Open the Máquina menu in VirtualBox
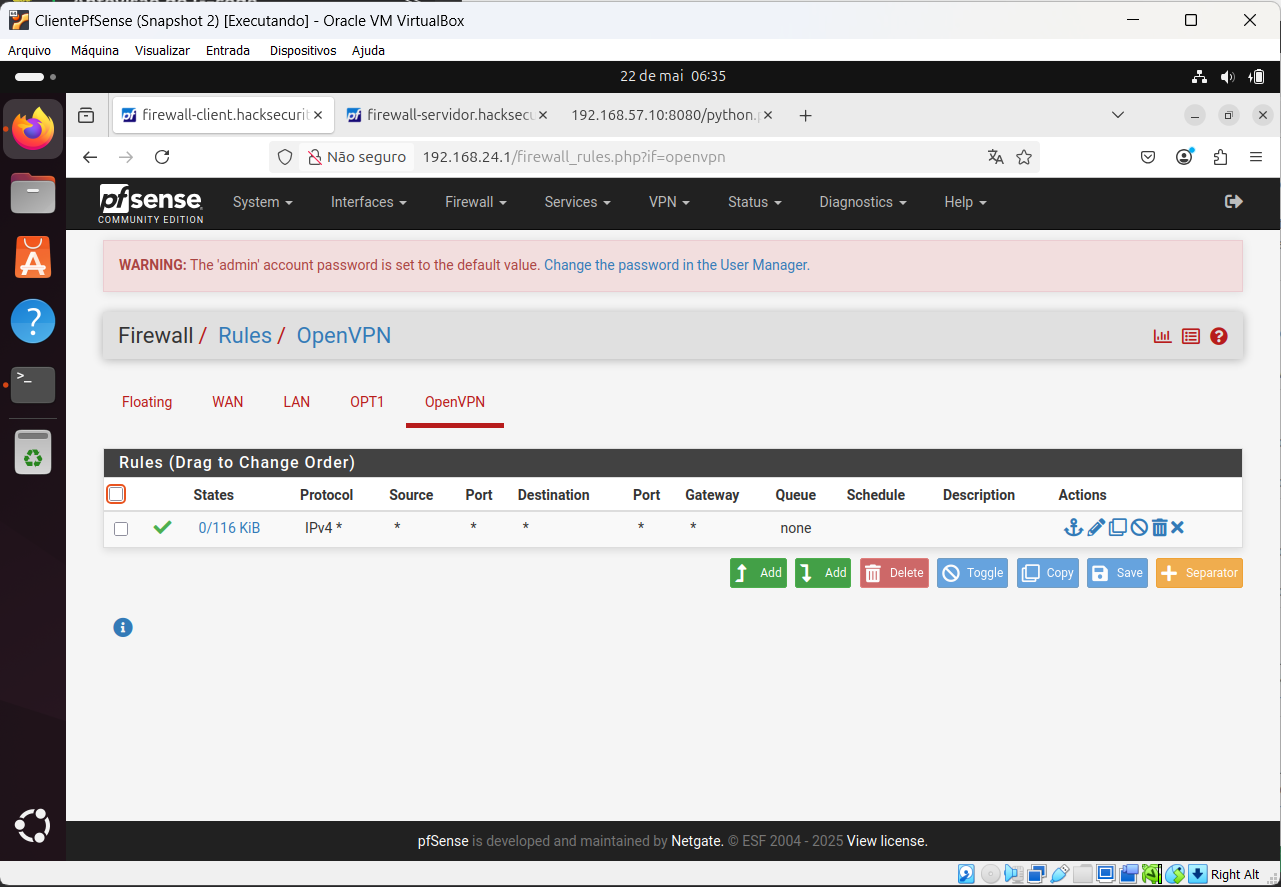Image resolution: width=1281 pixels, height=887 pixels. (x=95, y=50)
